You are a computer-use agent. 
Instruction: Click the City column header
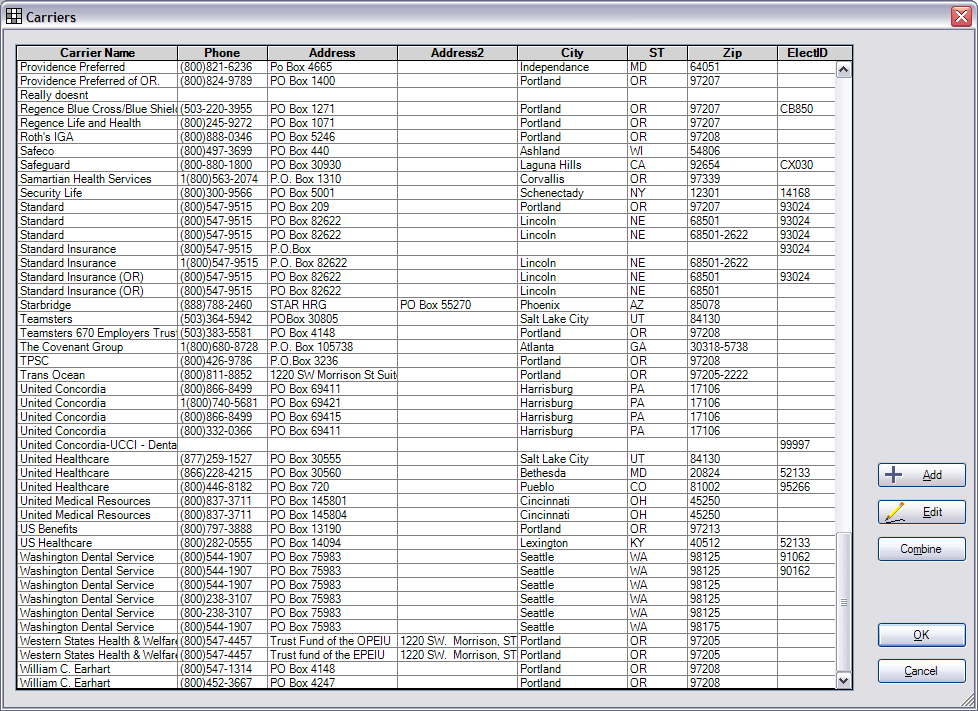pyautogui.click(x=572, y=53)
